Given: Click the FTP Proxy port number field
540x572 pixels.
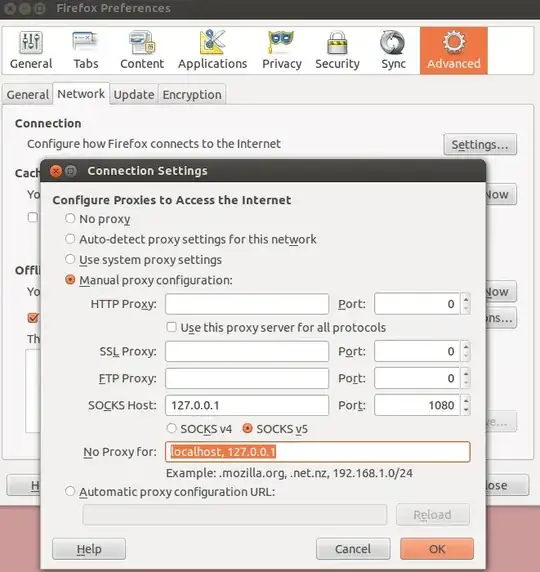Looking at the screenshot, I should (x=417, y=378).
